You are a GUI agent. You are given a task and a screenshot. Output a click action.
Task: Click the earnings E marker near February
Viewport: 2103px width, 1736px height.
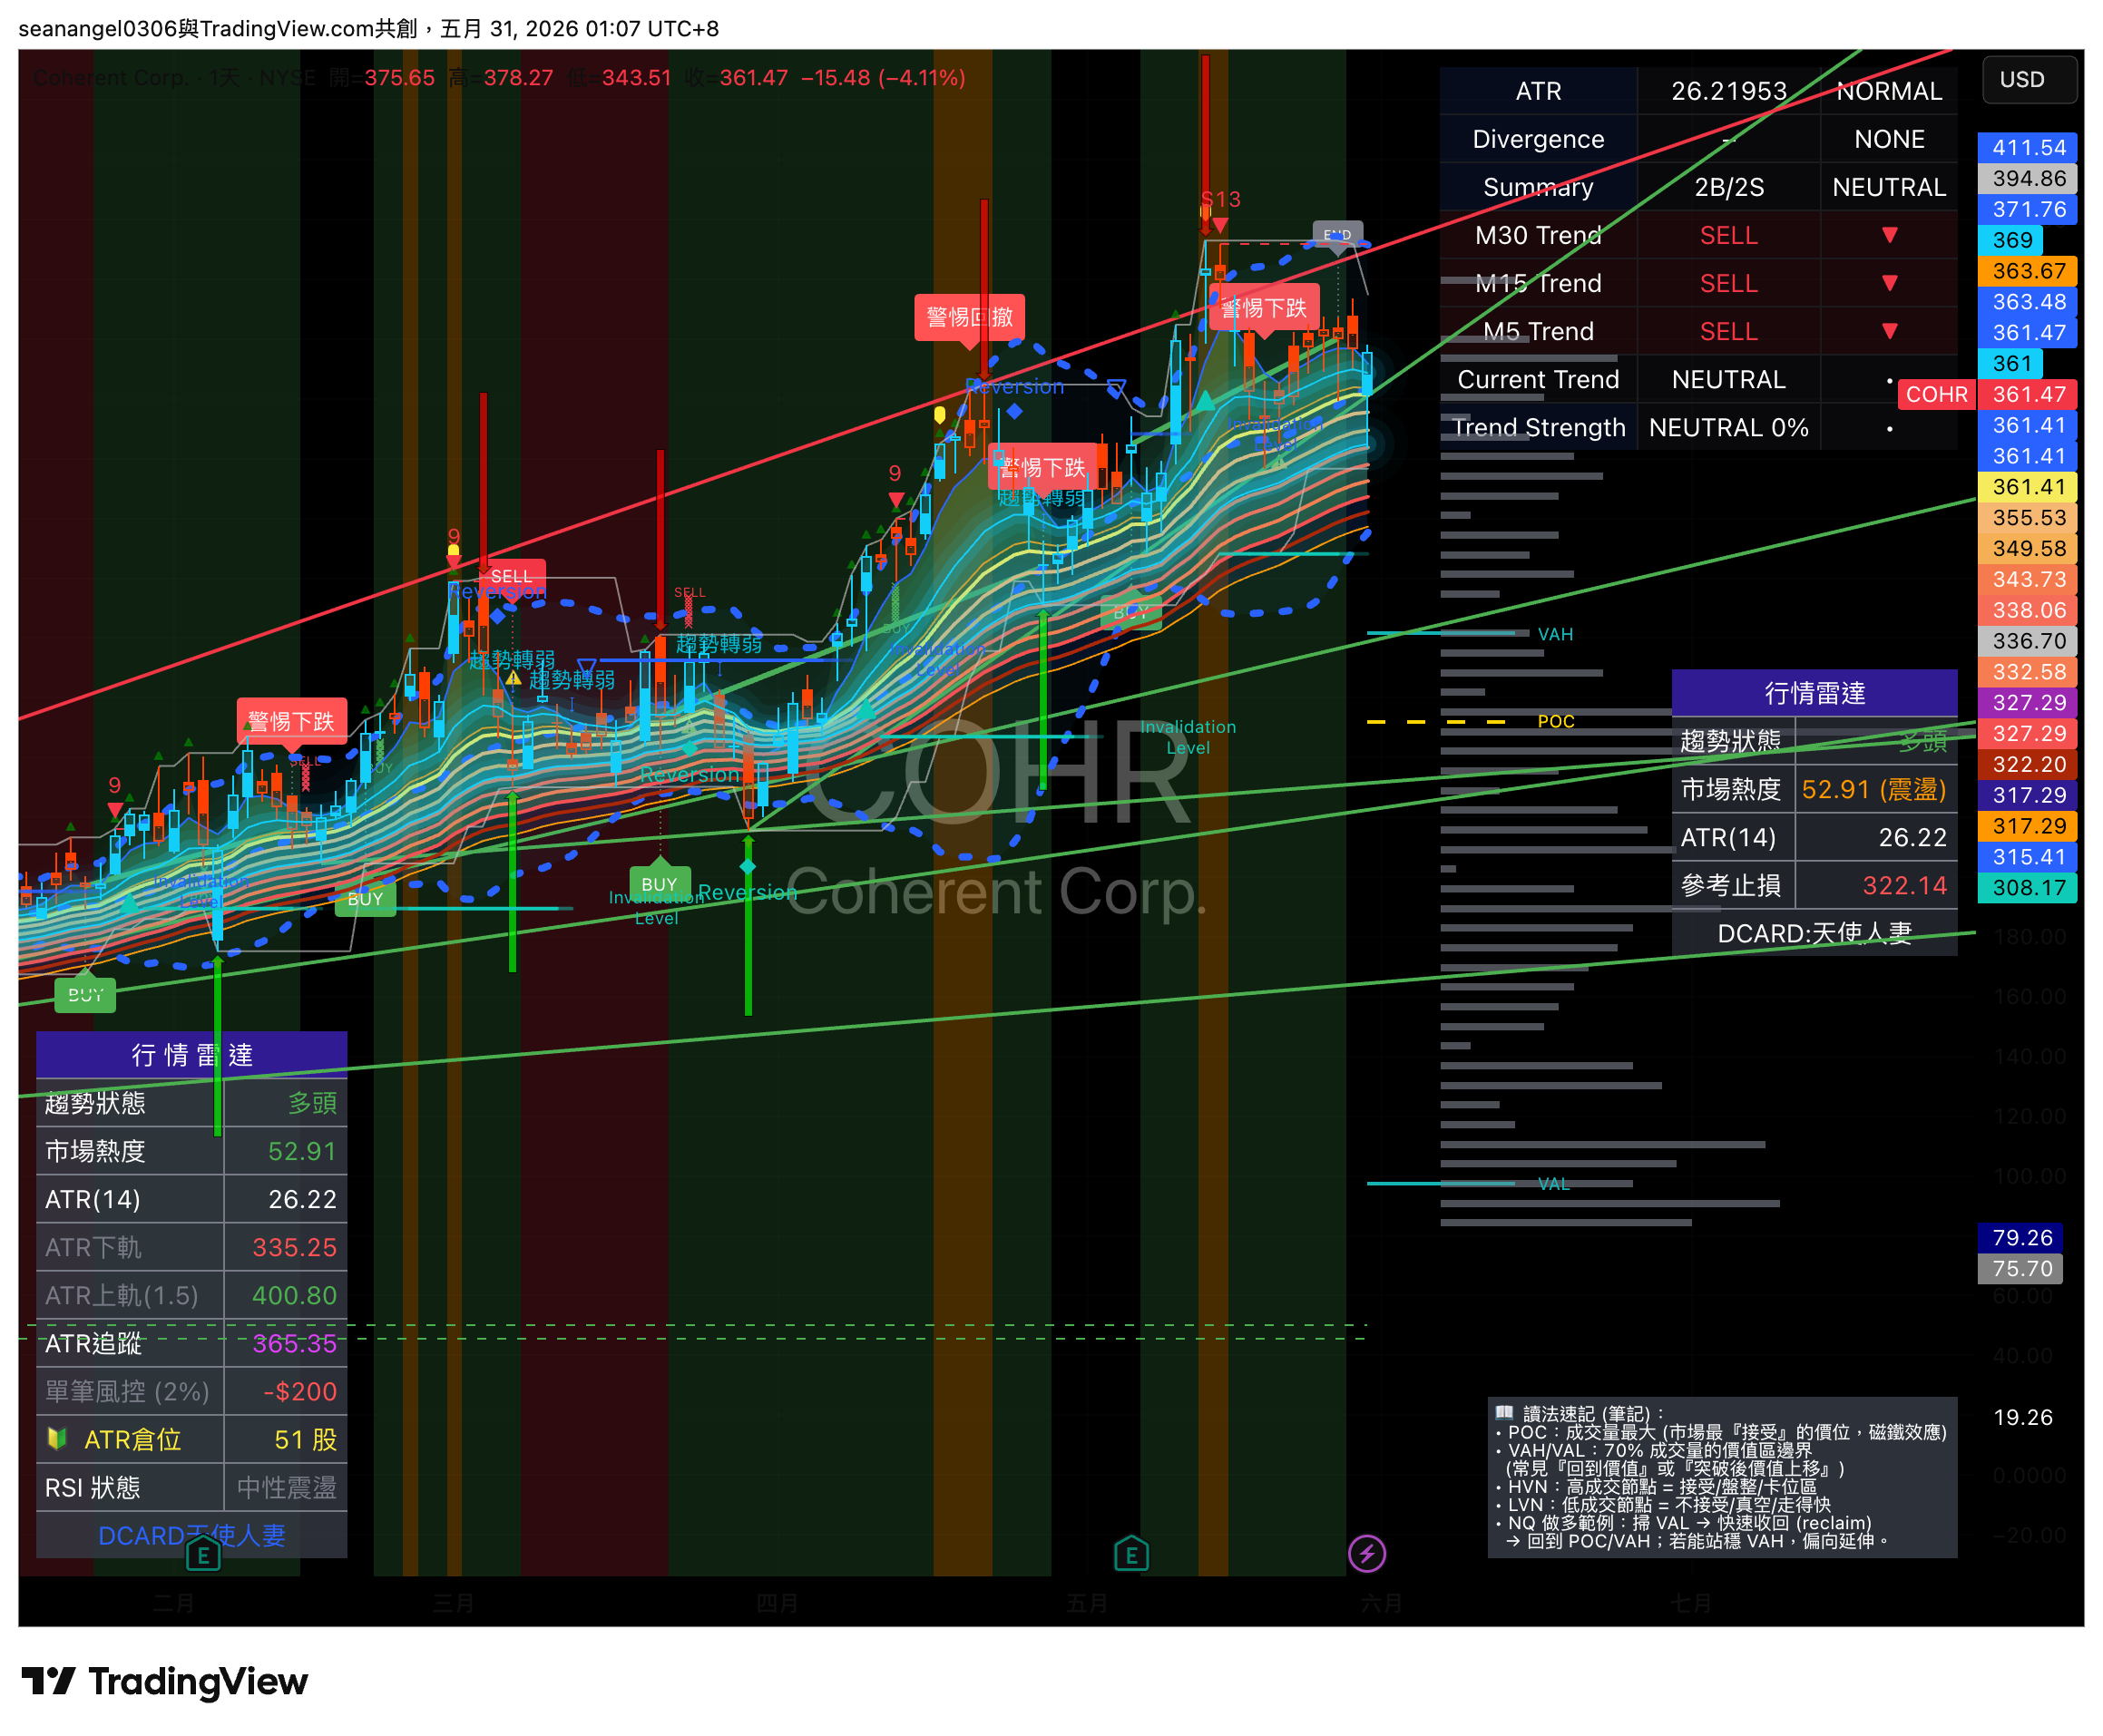tap(203, 1555)
